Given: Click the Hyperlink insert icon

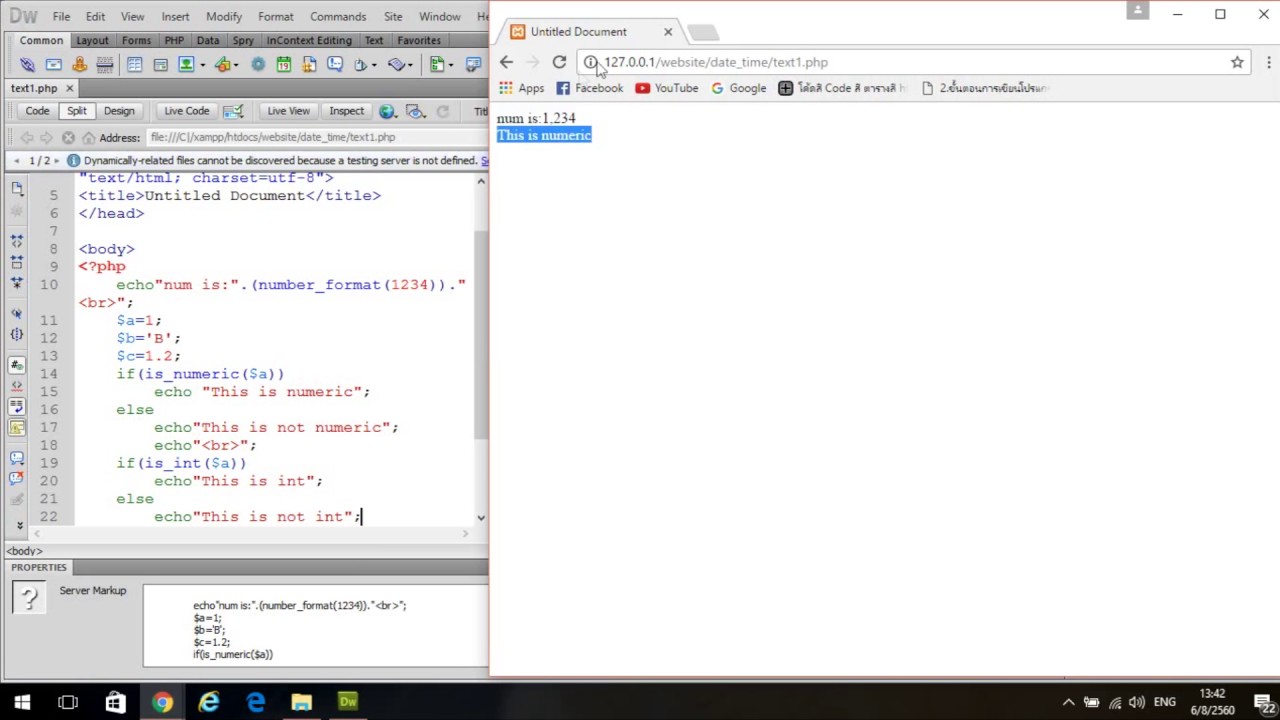Looking at the screenshot, I should pyautogui.click(x=27, y=64).
